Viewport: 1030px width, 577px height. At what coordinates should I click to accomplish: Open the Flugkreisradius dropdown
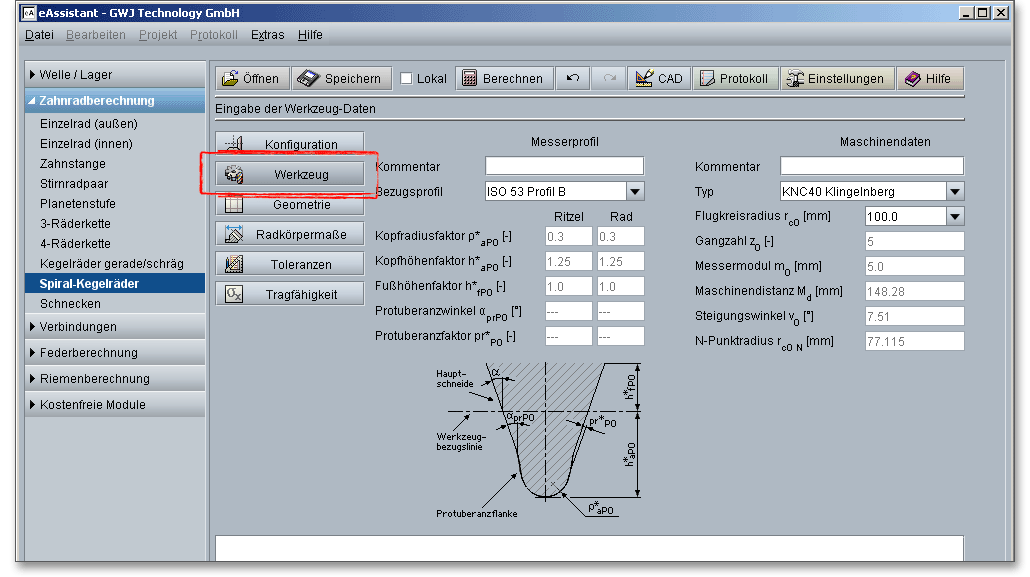(x=954, y=216)
